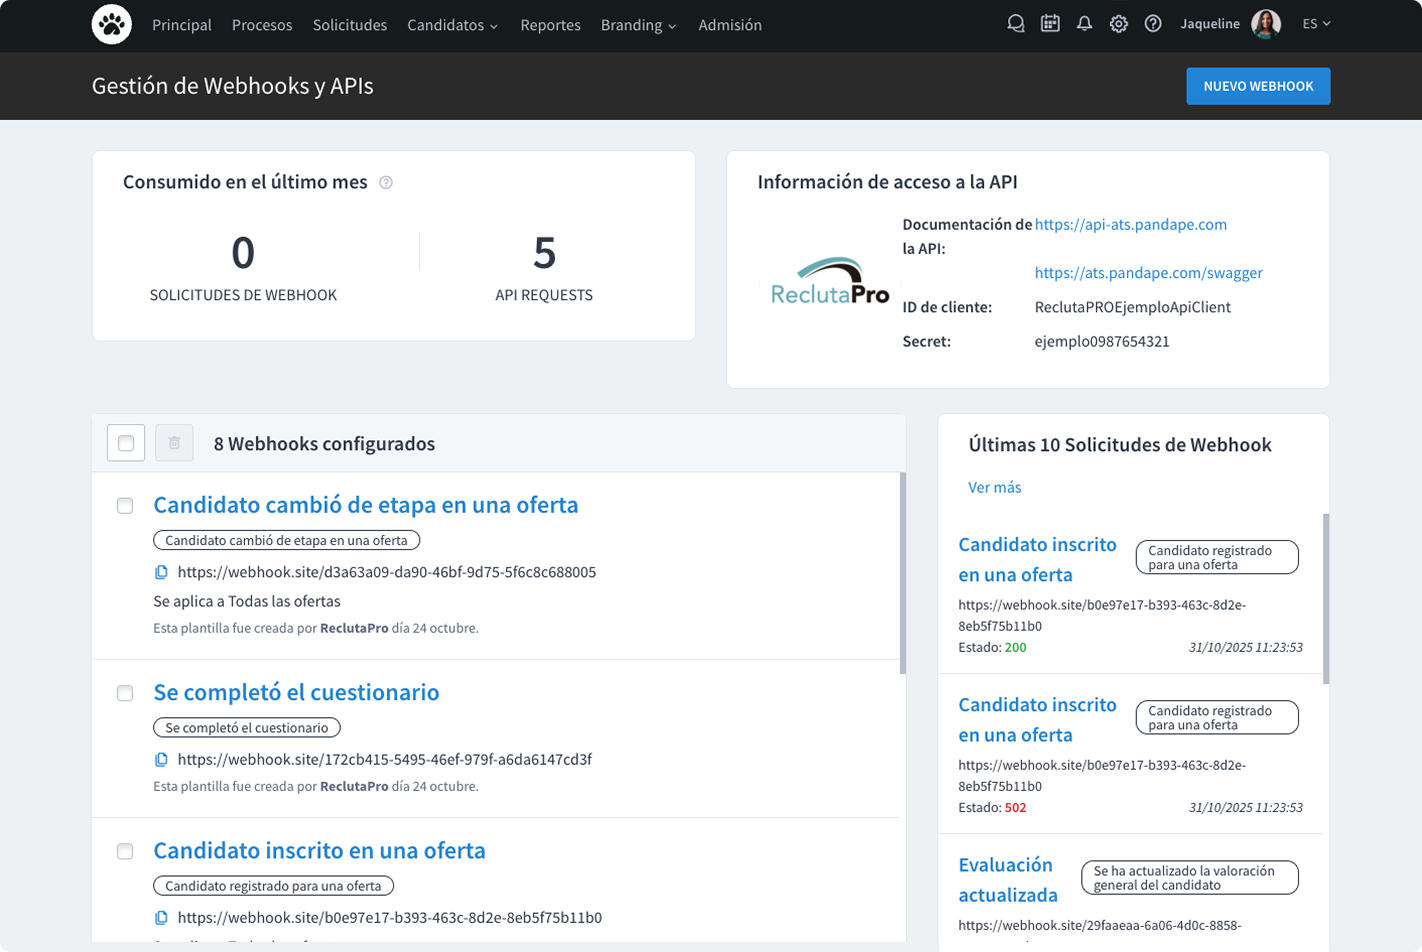1422x952 pixels.
Task: Open the chat messages icon
Action: click(x=1016, y=24)
